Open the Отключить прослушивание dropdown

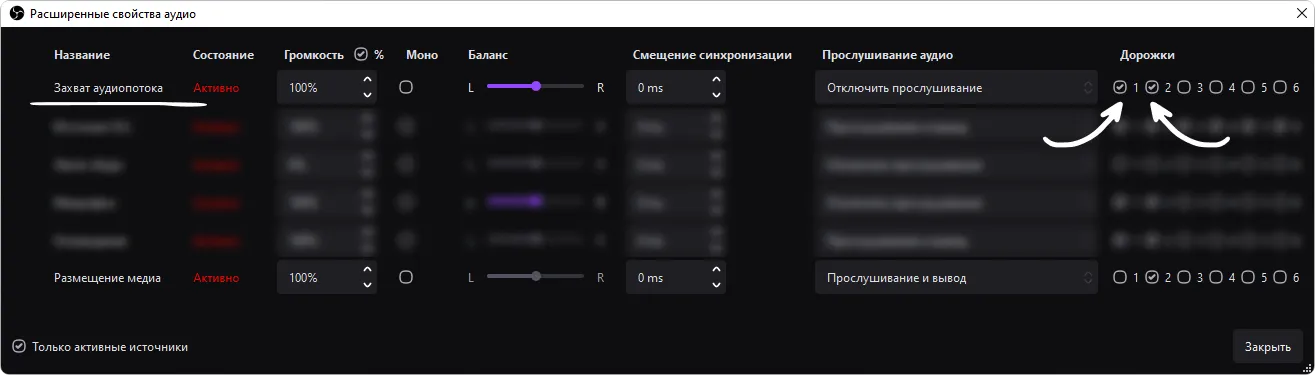[956, 87]
